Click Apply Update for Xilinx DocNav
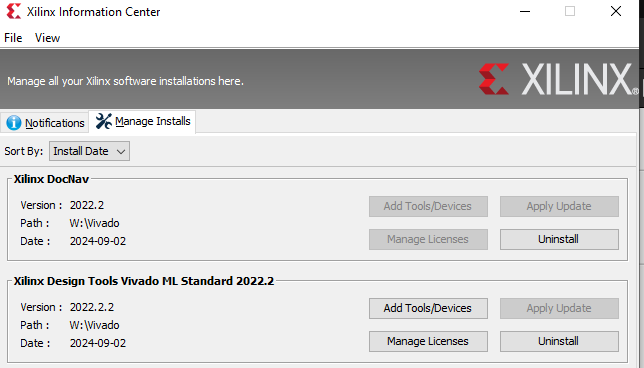The width and height of the screenshot is (644, 368). pyautogui.click(x=559, y=206)
